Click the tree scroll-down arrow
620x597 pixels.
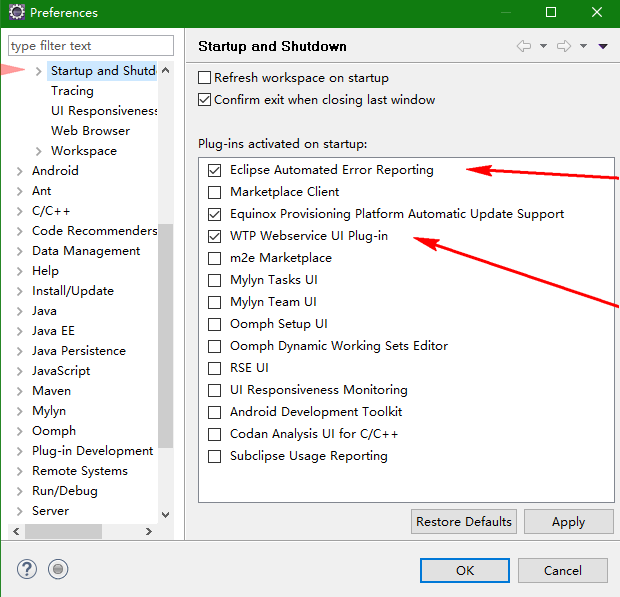166,515
